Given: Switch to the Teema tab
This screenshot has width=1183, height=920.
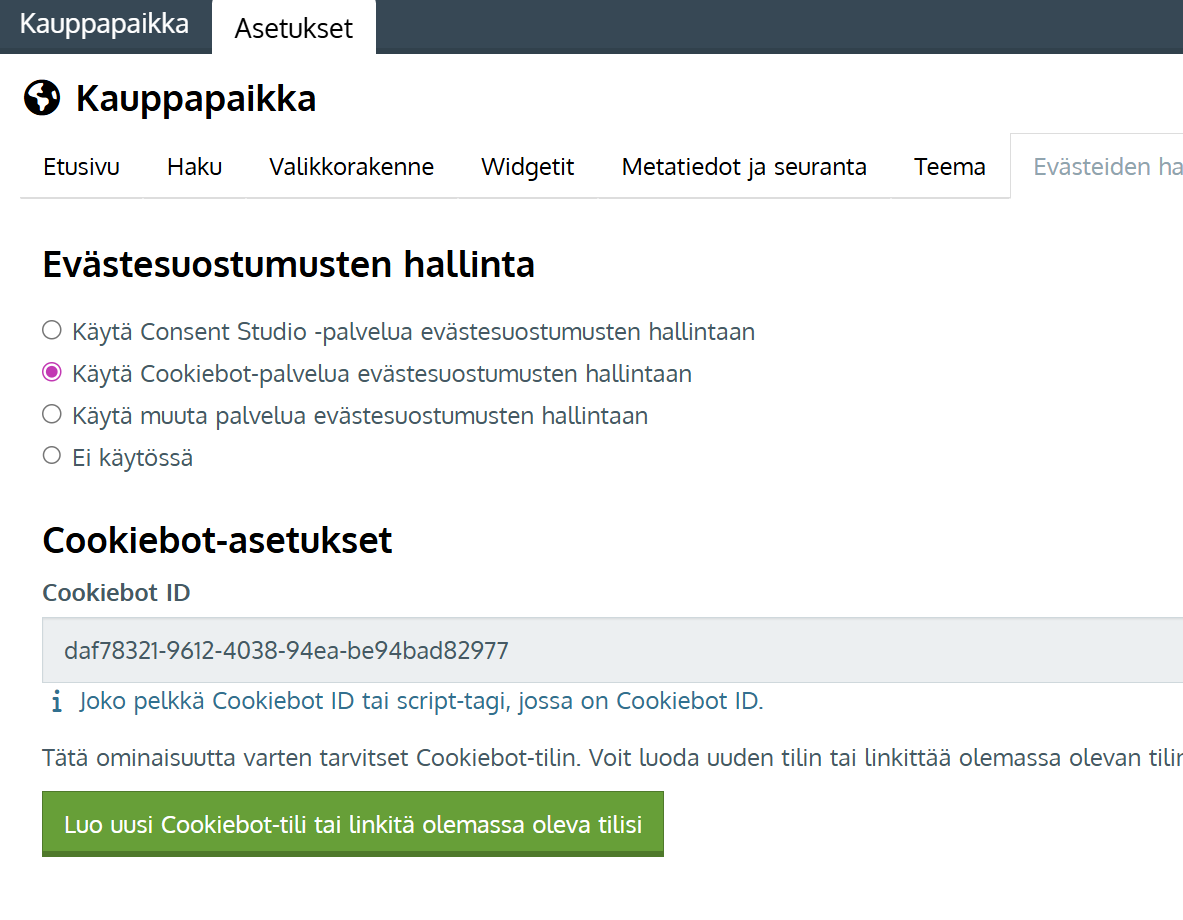Looking at the screenshot, I should click(x=949, y=166).
